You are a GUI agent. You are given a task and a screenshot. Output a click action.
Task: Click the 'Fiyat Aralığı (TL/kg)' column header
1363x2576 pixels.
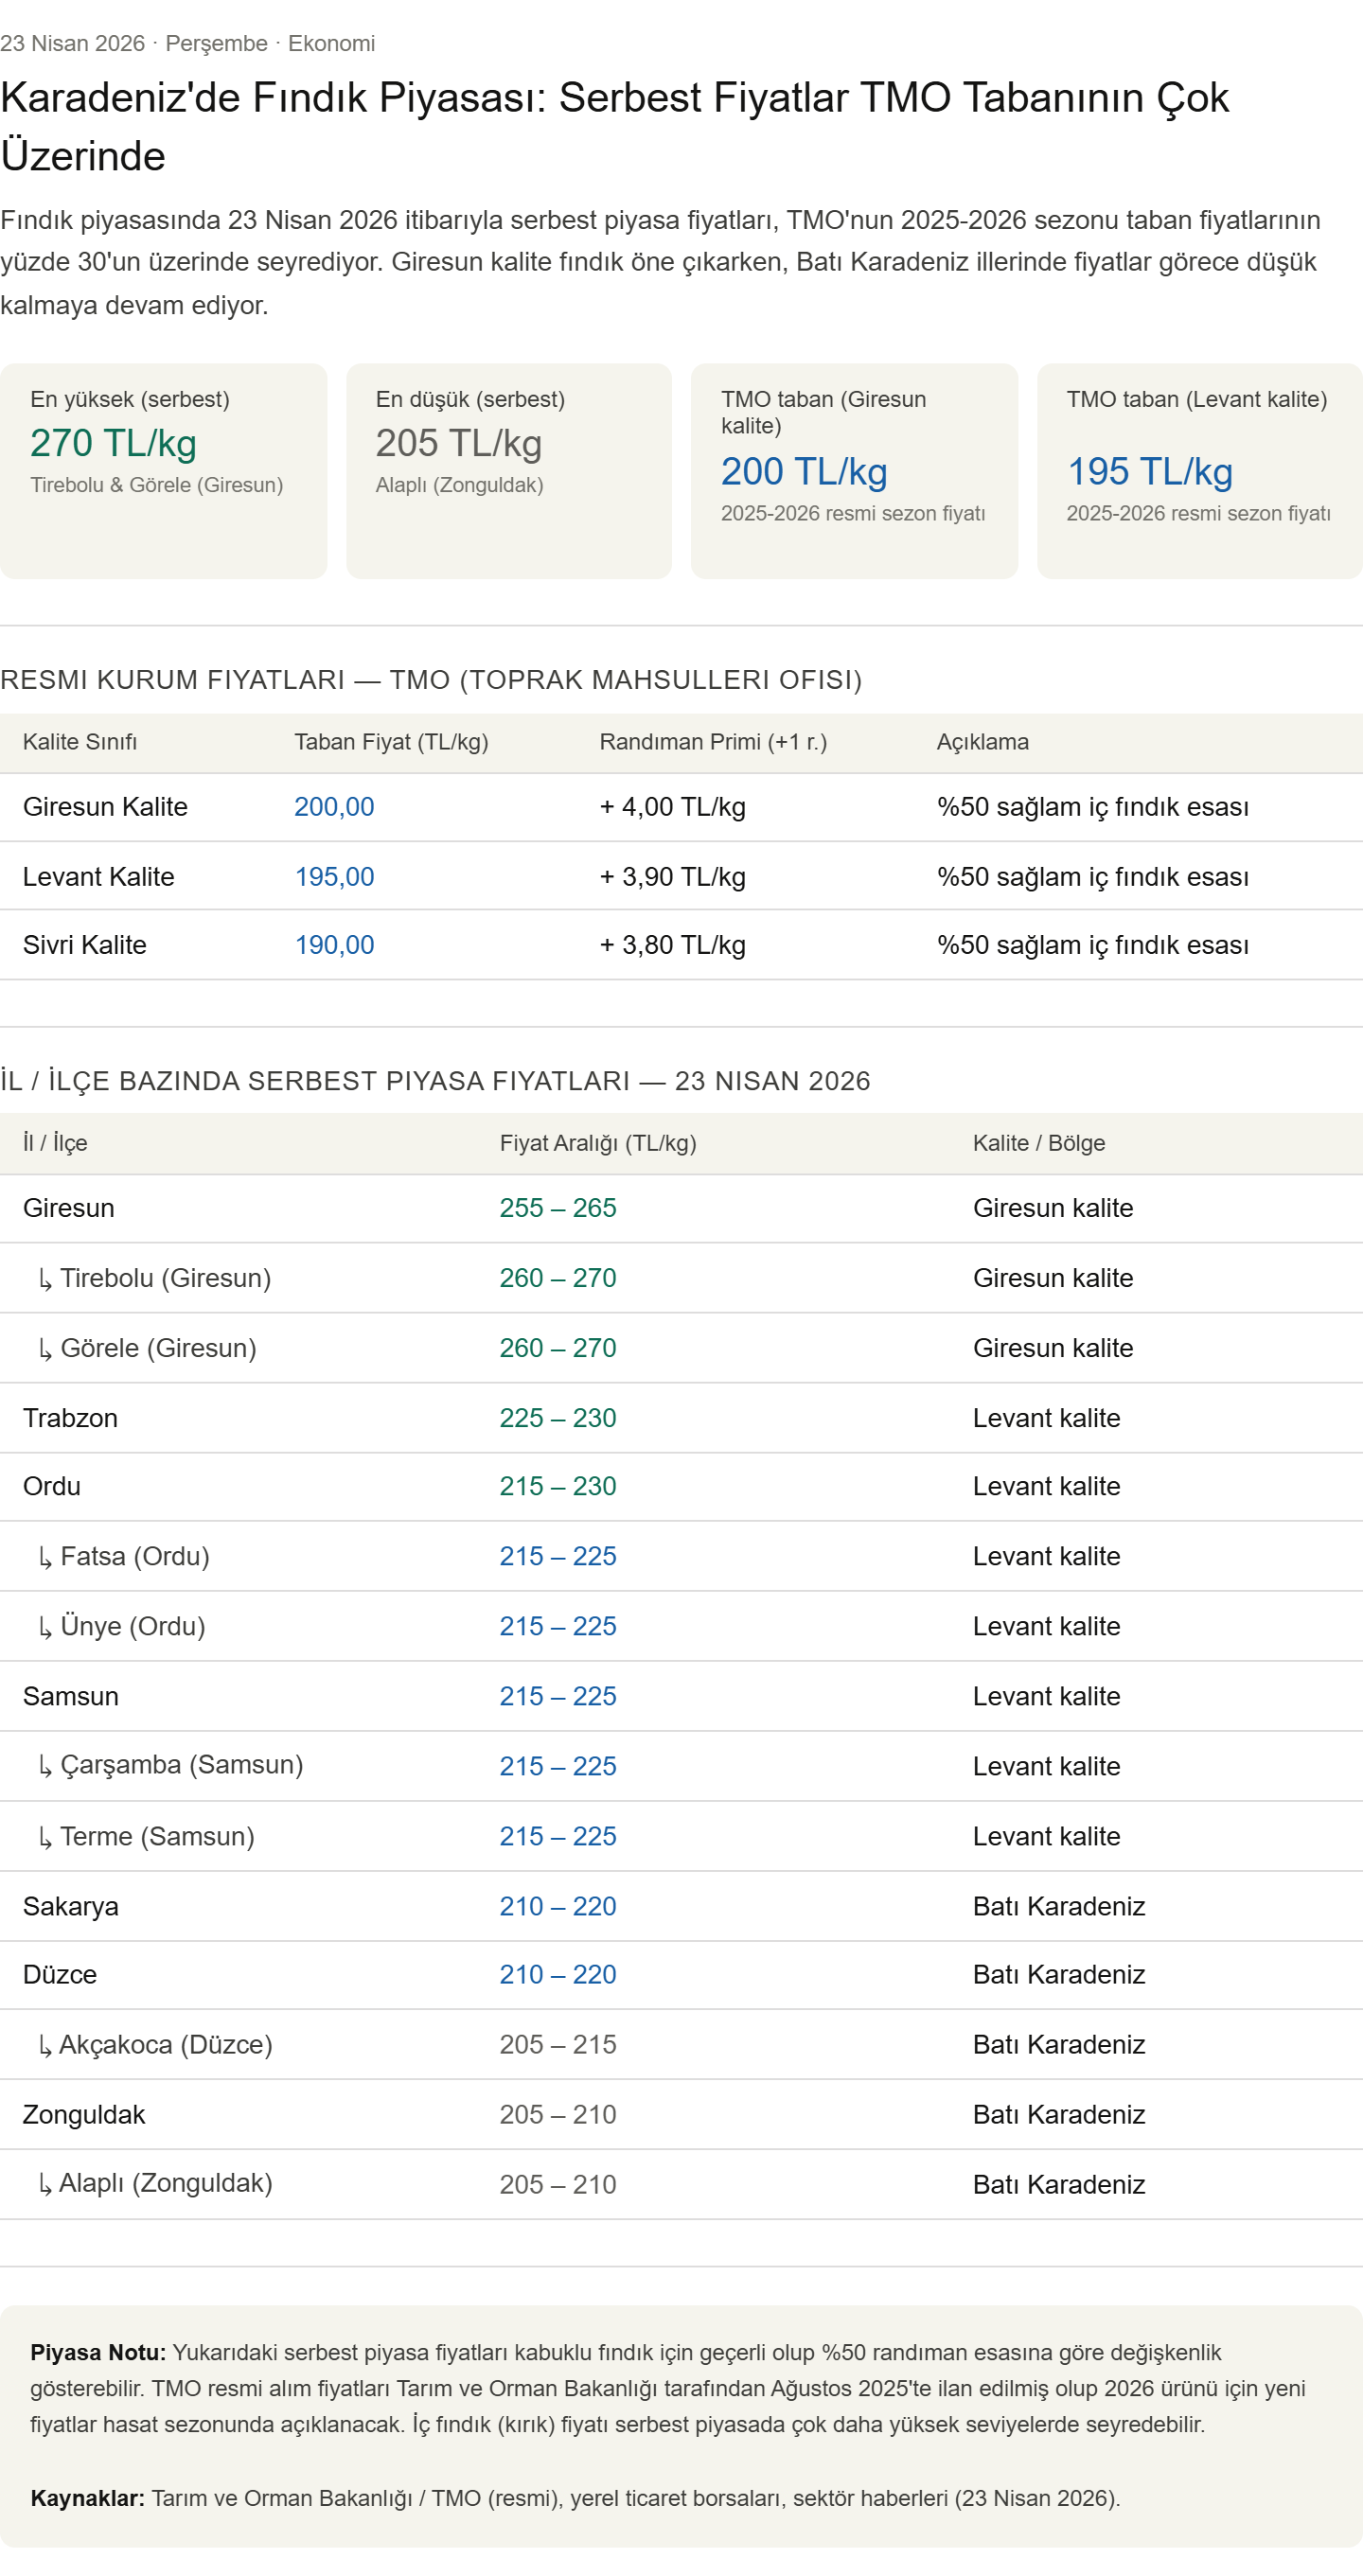(x=597, y=1143)
